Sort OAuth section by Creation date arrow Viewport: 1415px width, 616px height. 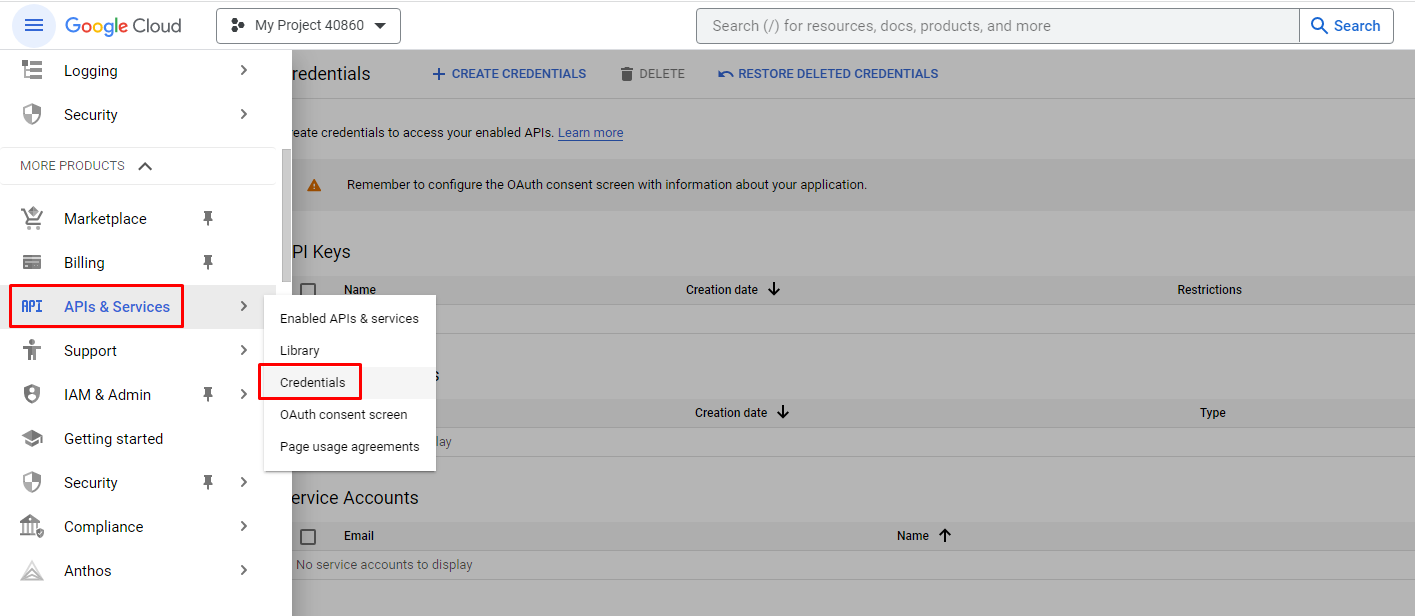(783, 412)
